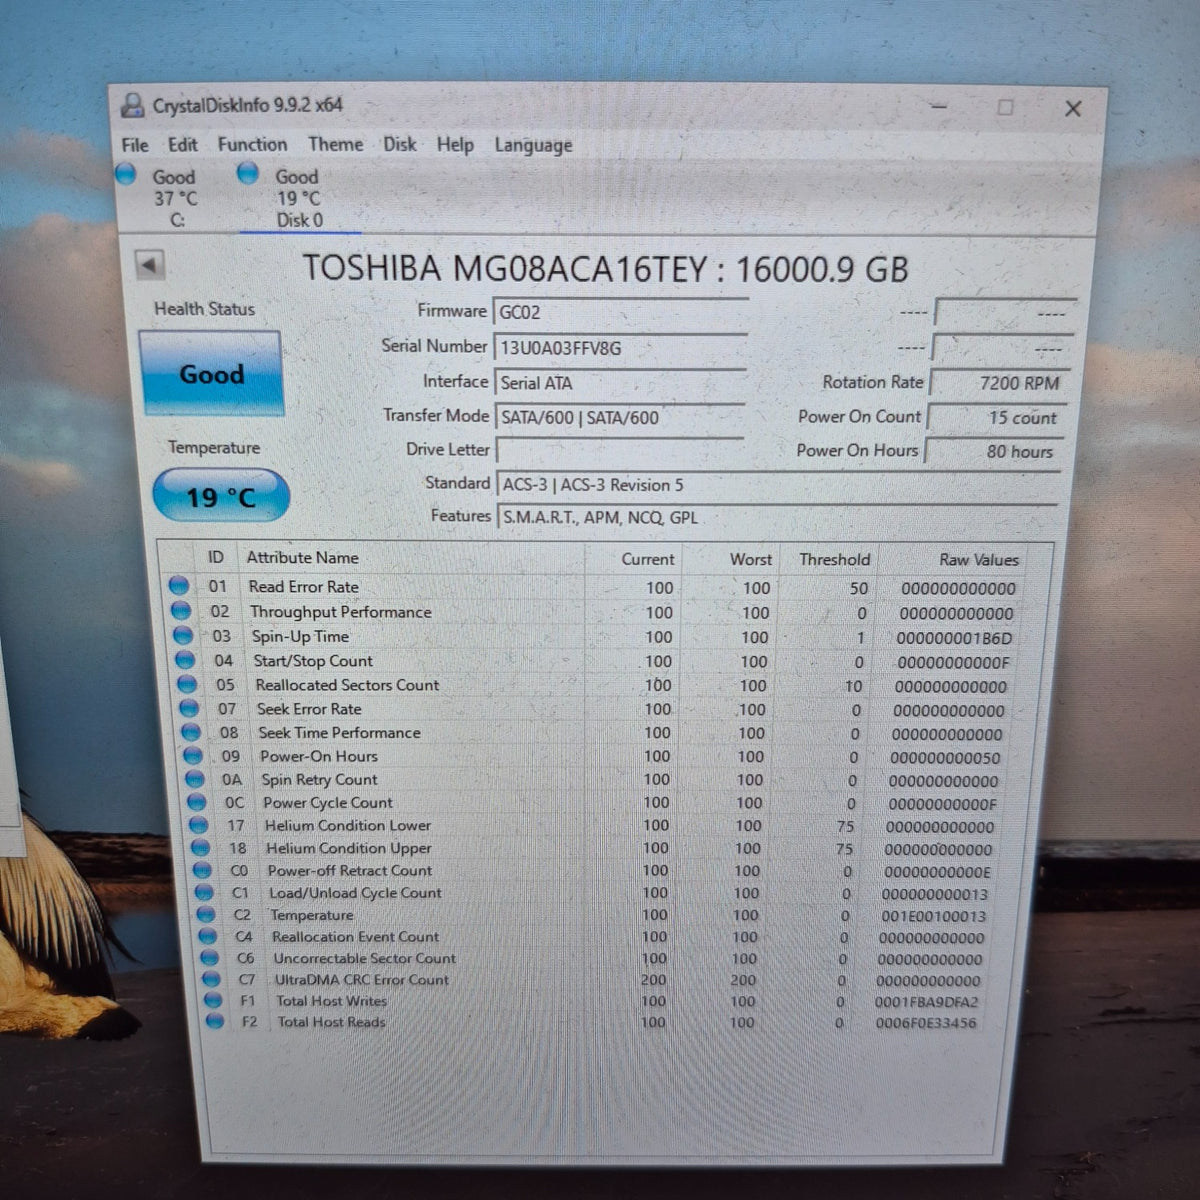Select the Helium Condition Lower name
1200x1200 pixels.
coord(348,826)
